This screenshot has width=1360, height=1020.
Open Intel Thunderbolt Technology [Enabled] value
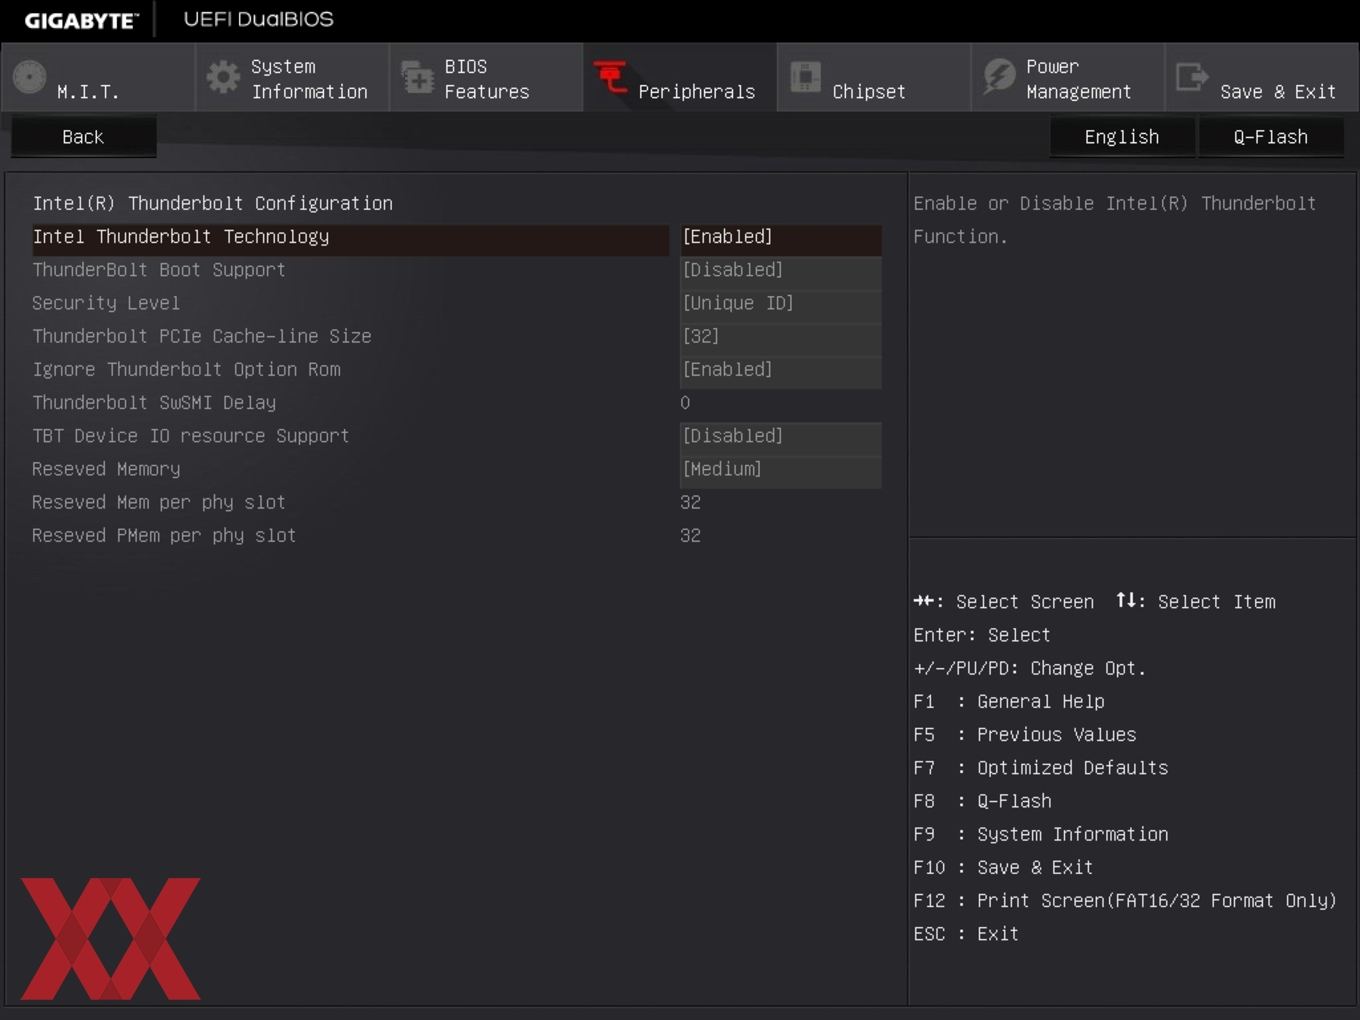click(x=780, y=237)
